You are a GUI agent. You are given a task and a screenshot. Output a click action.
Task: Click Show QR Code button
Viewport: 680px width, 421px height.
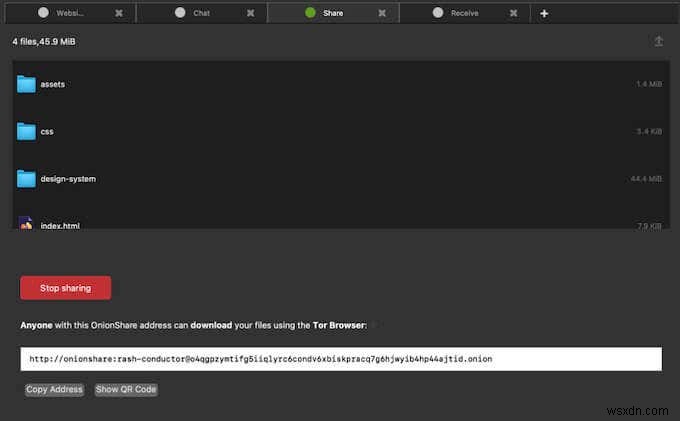126,389
